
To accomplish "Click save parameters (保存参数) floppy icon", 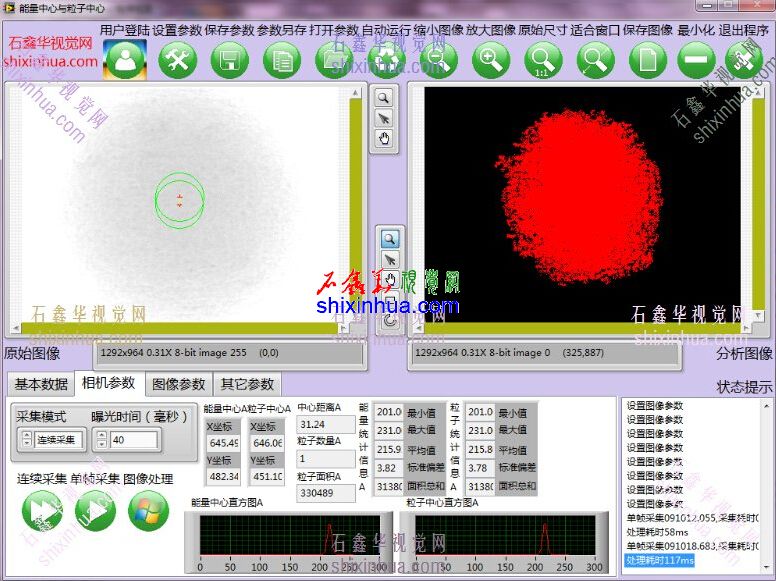I will click(230, 61).
